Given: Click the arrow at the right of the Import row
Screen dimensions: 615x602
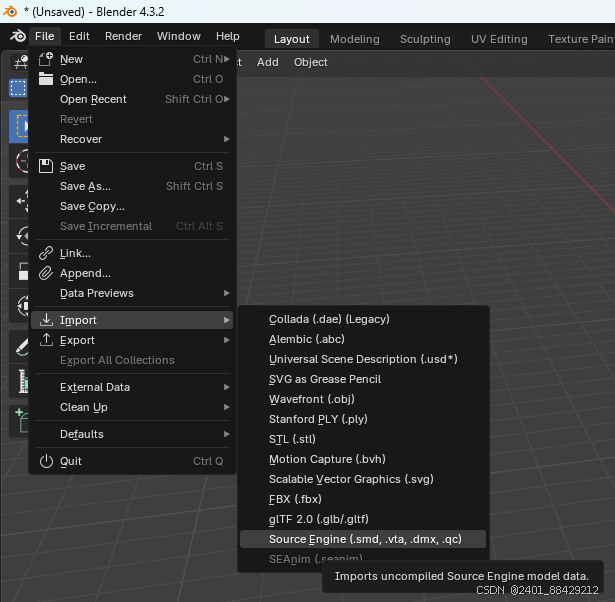Looking at the screenshot, I should 227,320.
